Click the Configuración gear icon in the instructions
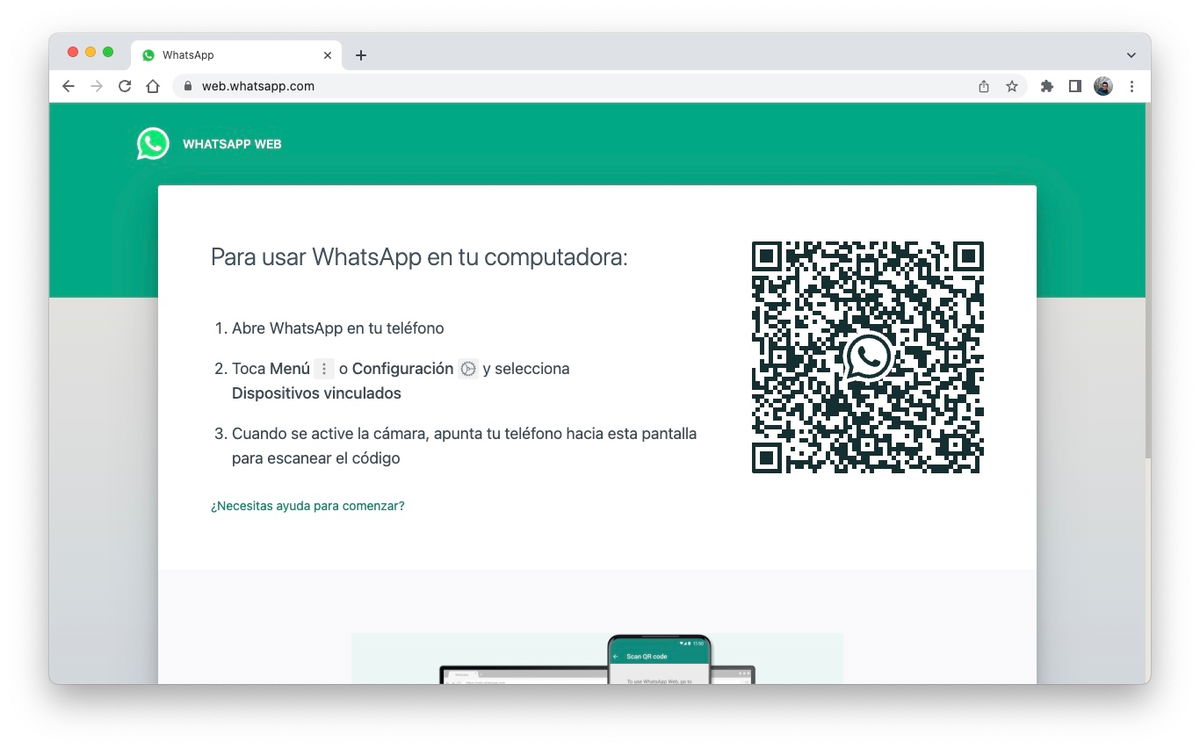 [x=468, y=368]
